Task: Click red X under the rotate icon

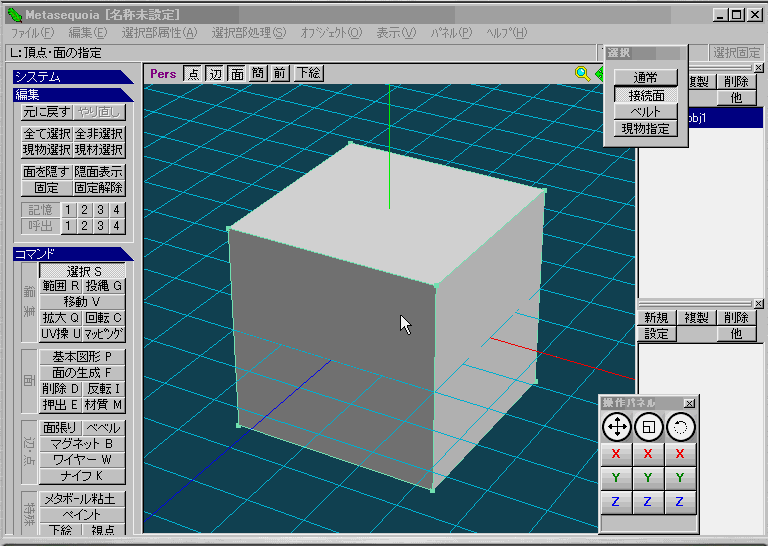Action: click(680, 454)
